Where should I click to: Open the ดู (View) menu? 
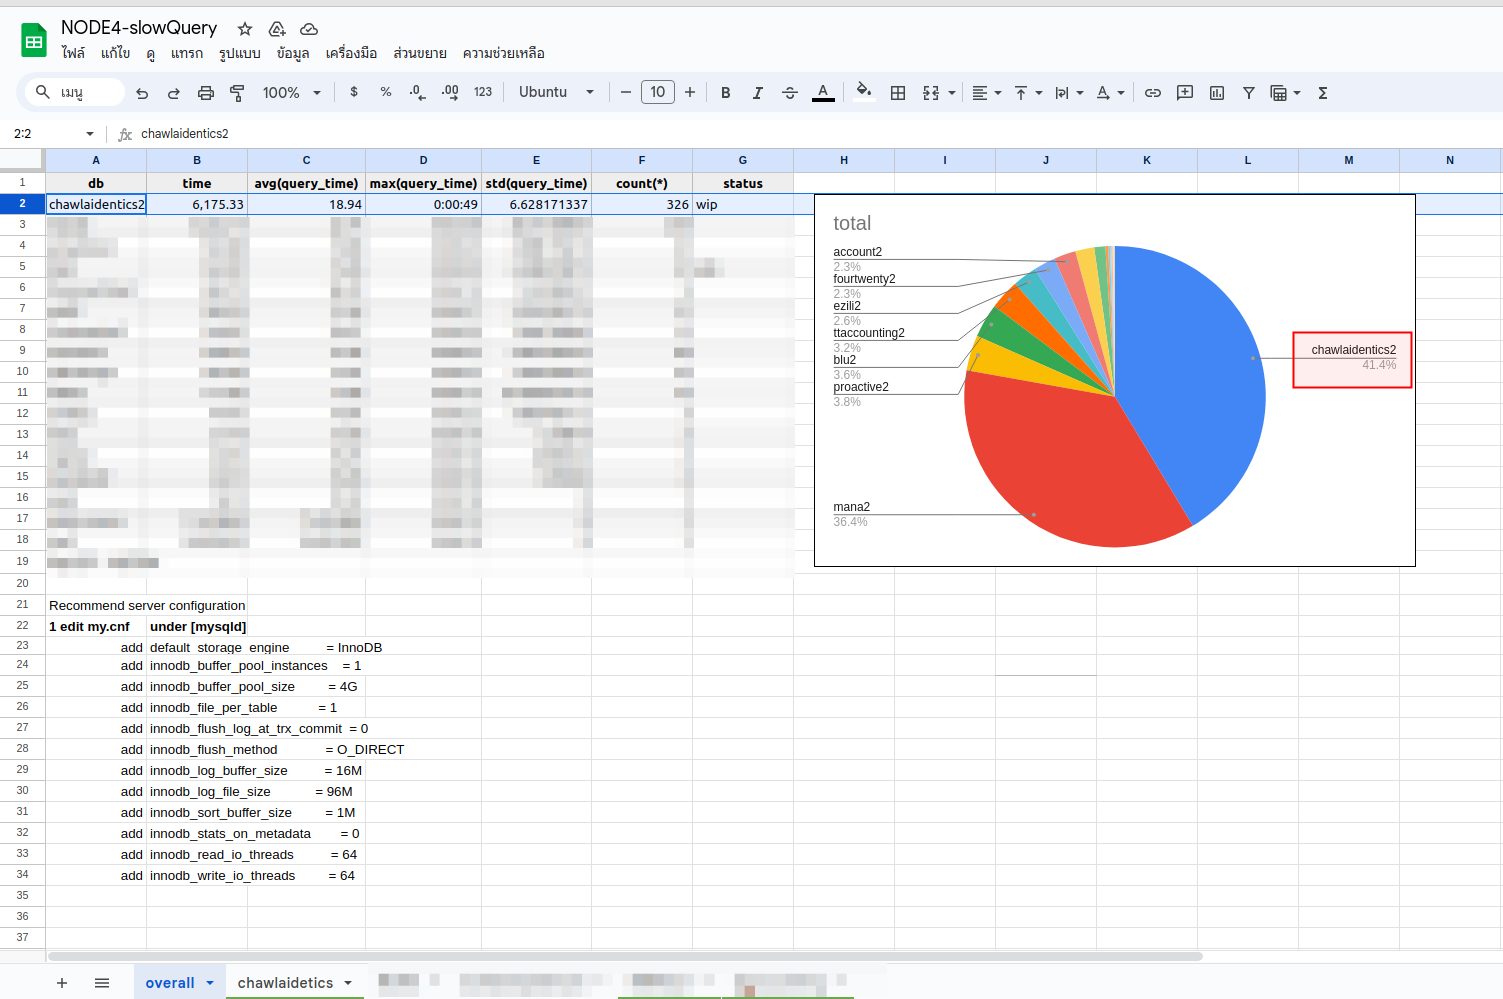[150, 53]
